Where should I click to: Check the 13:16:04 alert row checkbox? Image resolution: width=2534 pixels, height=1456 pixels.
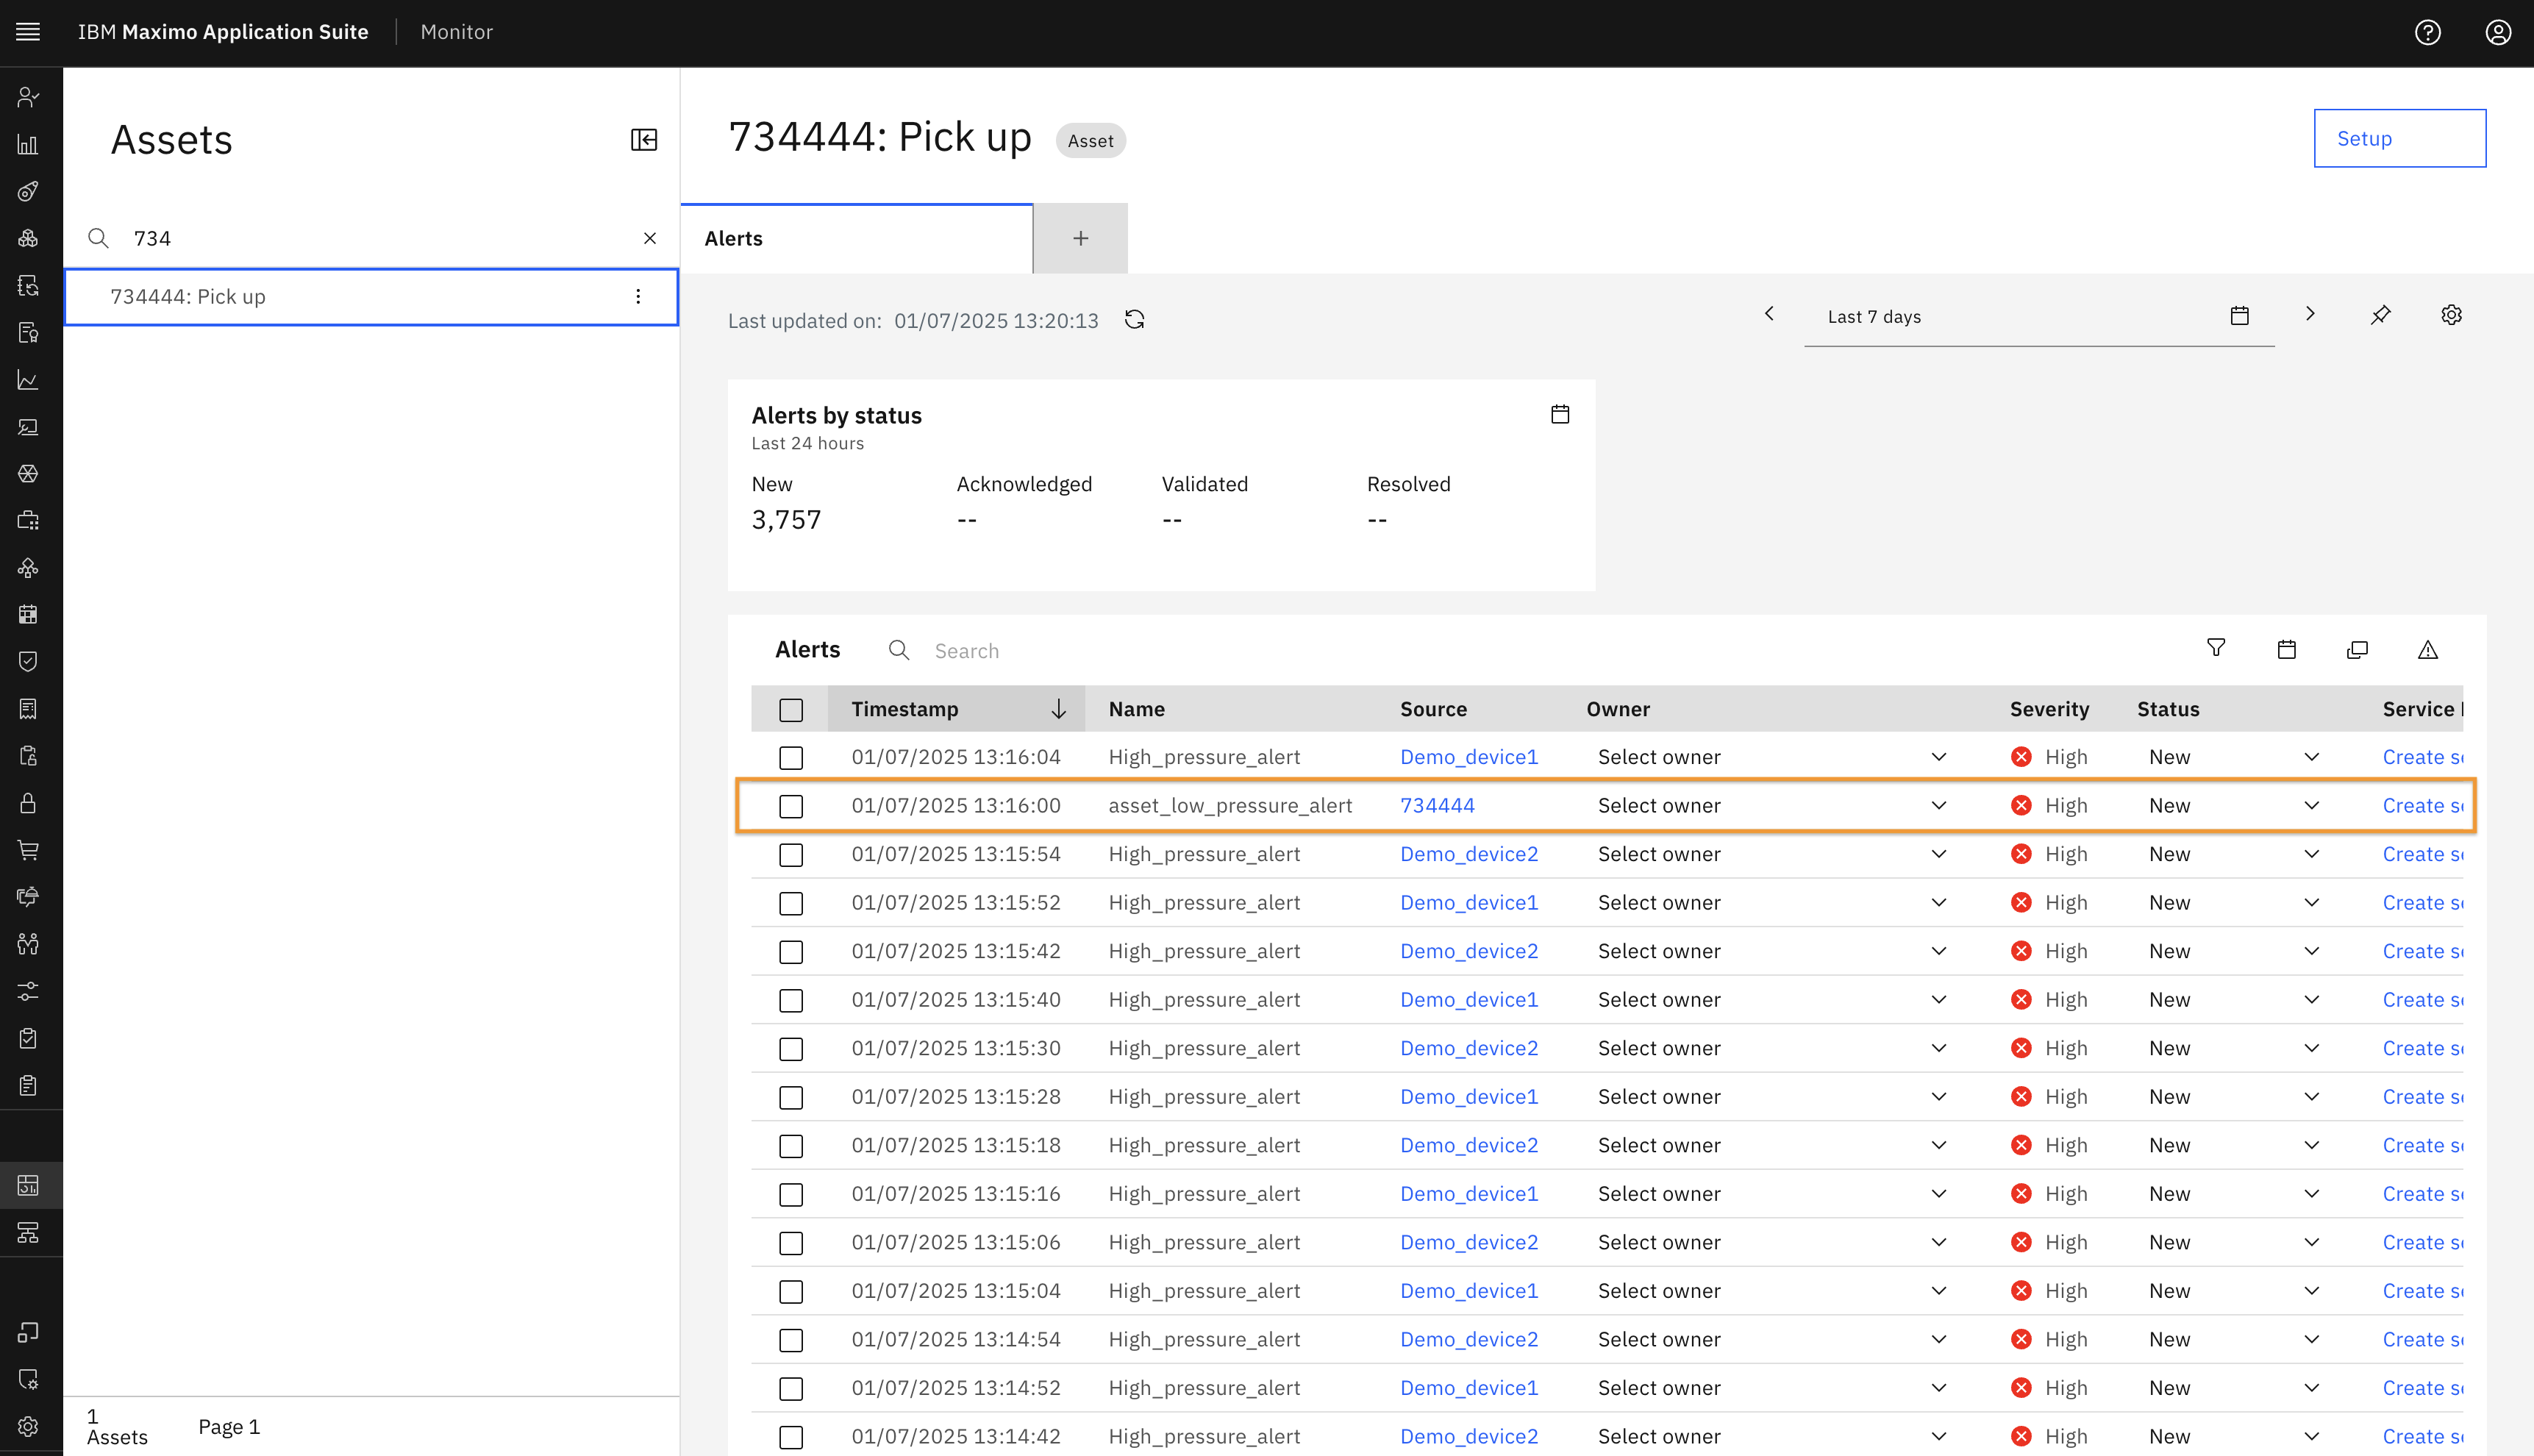click(791, 758)
